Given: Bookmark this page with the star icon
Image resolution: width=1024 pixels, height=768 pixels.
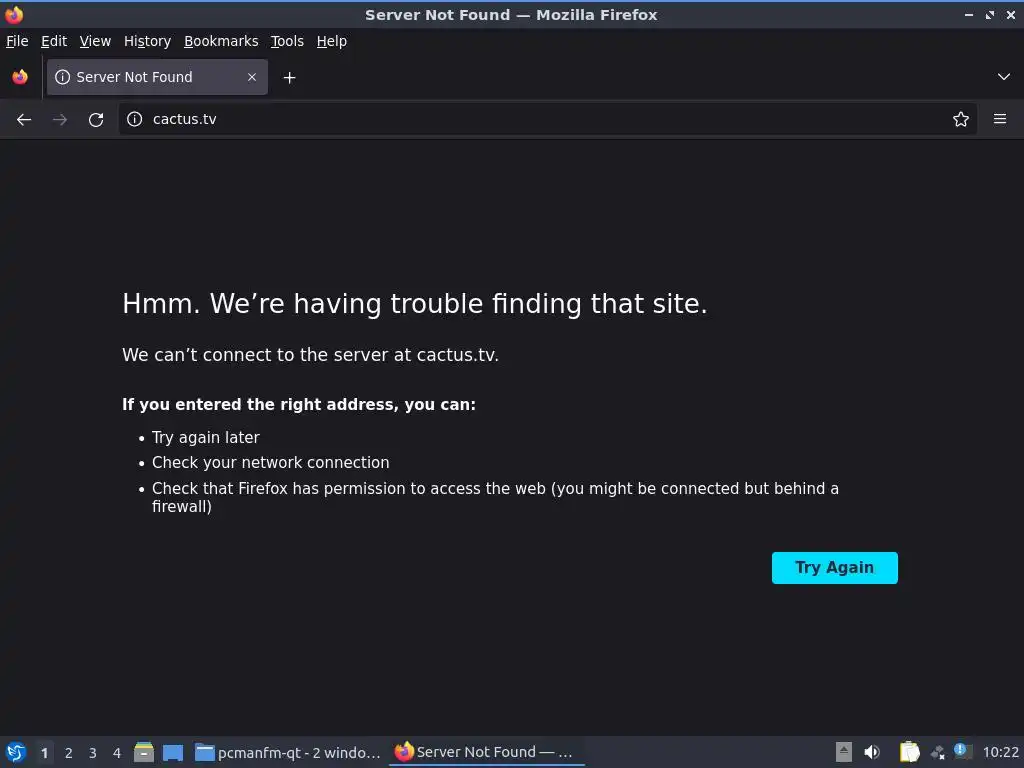Looking at the screenshot, I should click(961, 119).
